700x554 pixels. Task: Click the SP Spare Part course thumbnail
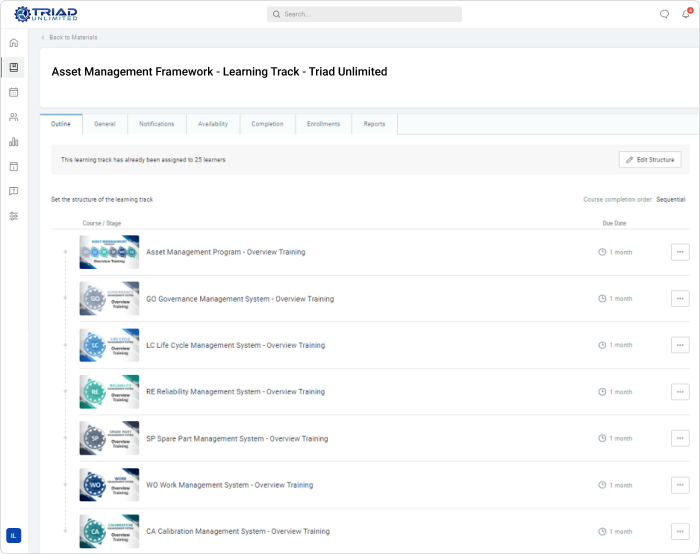109,438
